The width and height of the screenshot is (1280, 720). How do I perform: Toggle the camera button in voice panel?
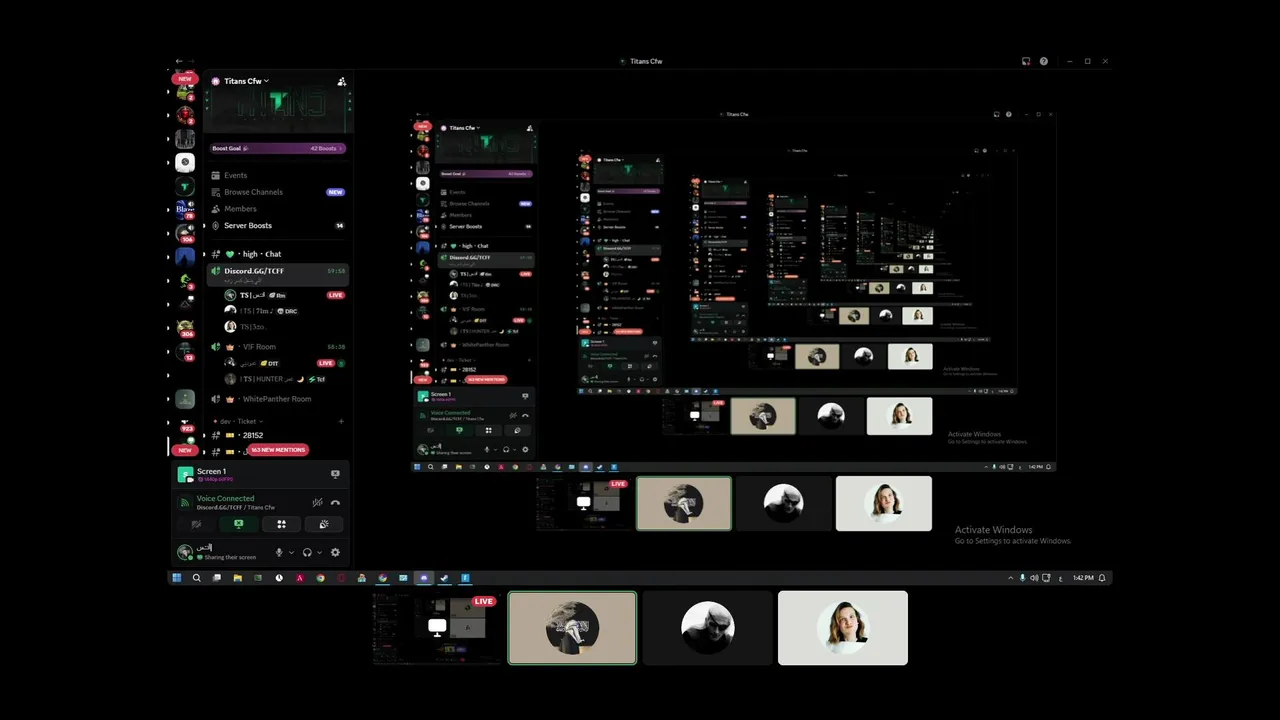point(197,524)
